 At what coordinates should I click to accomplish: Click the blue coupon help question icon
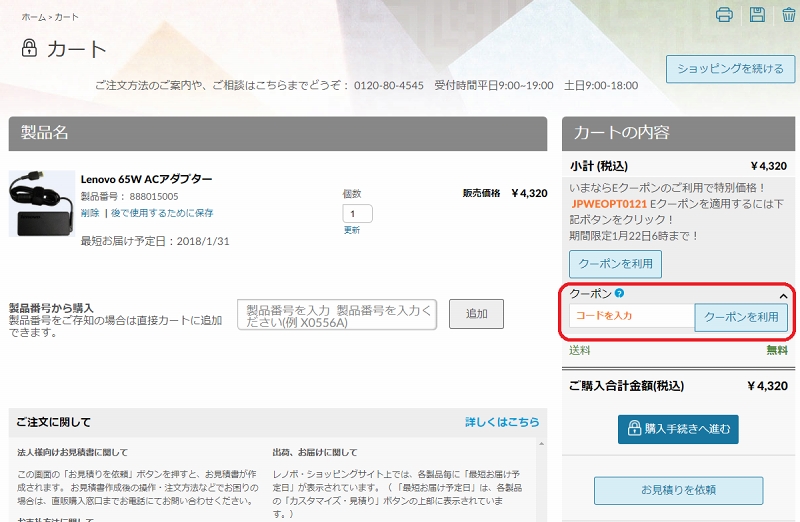619,293
